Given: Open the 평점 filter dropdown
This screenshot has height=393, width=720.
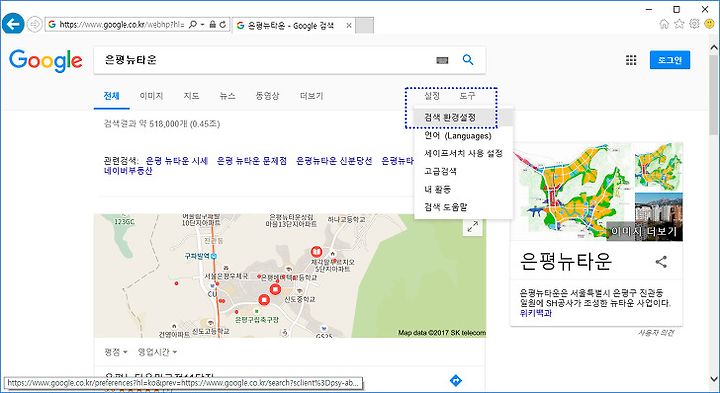Looking at the screenshot, I should tap(116, 352).
